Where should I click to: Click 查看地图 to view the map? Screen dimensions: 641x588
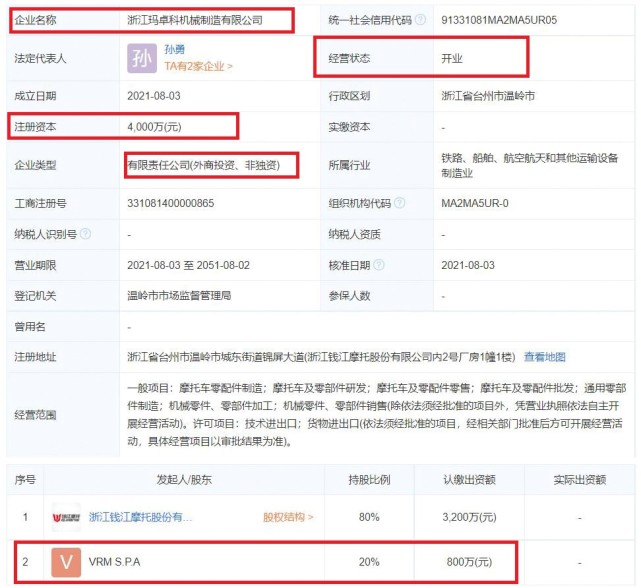(x=545, y=357)
